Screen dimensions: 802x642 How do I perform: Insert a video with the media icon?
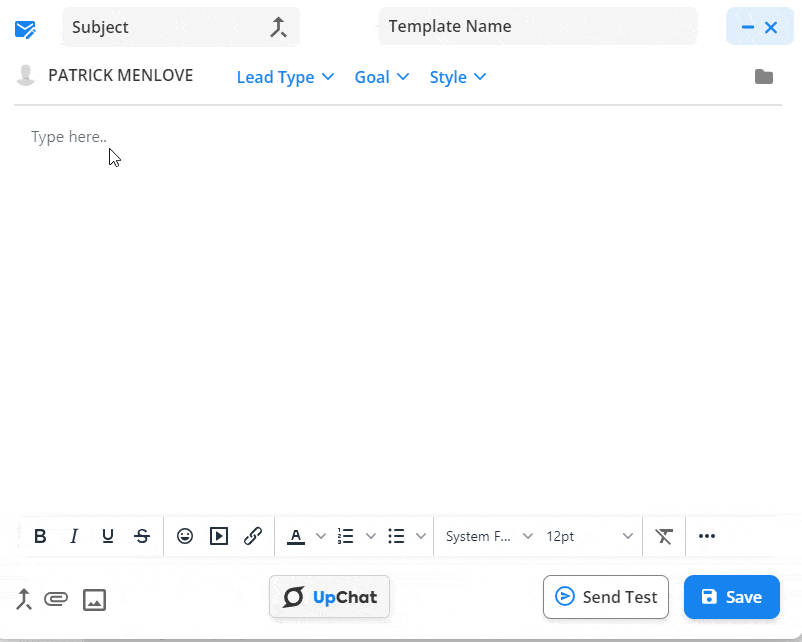219,536
